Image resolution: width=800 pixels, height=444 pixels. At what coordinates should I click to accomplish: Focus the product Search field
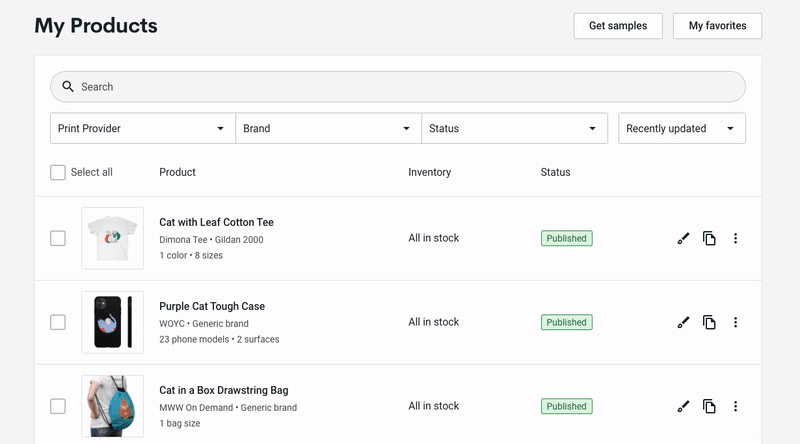point(398,87)
